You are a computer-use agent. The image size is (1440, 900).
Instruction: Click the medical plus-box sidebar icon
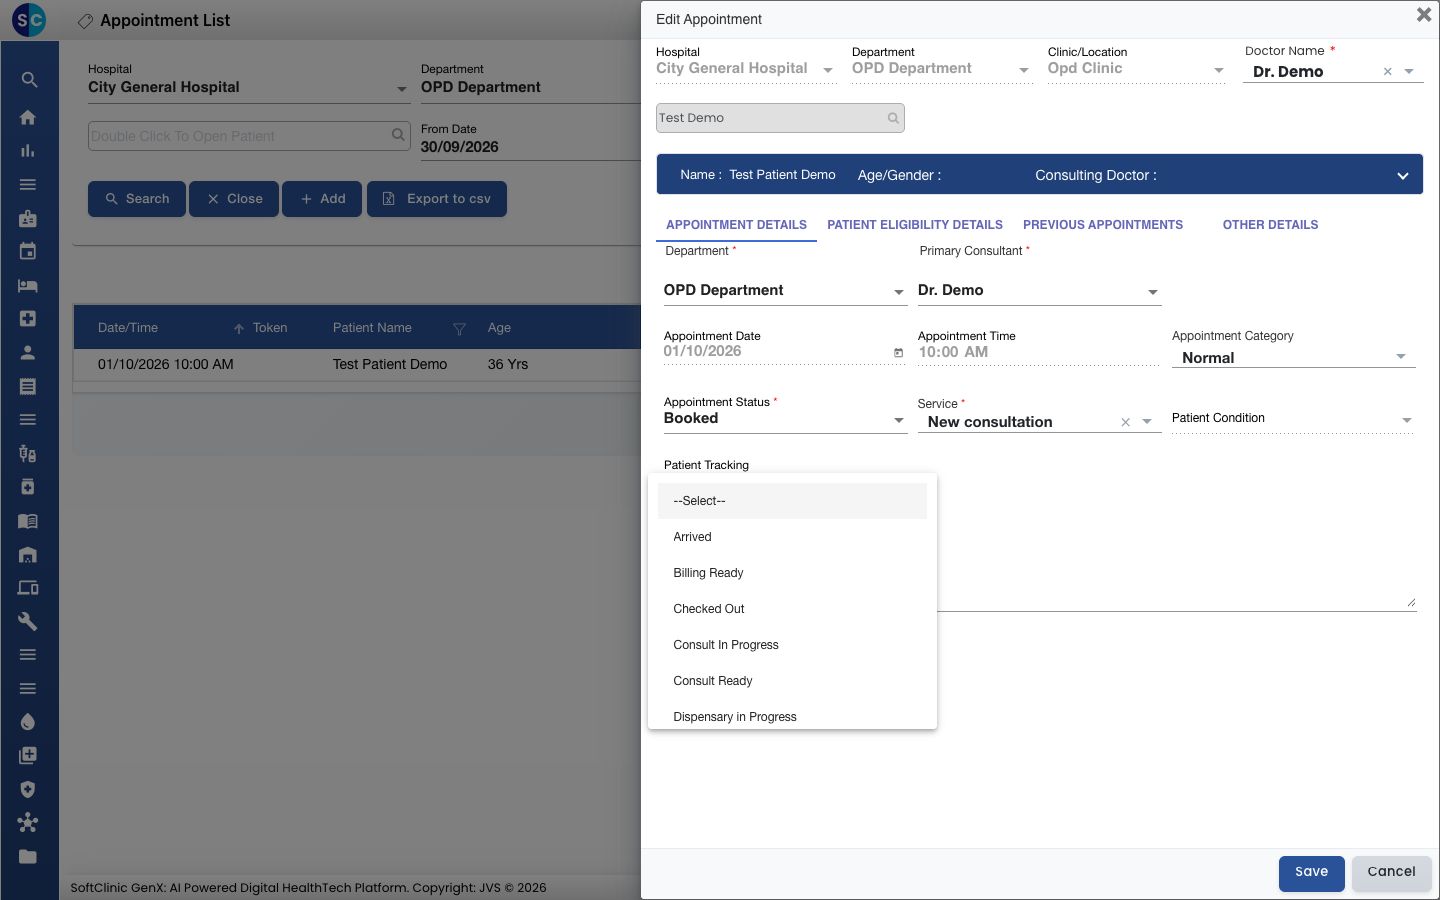point(28,319)
